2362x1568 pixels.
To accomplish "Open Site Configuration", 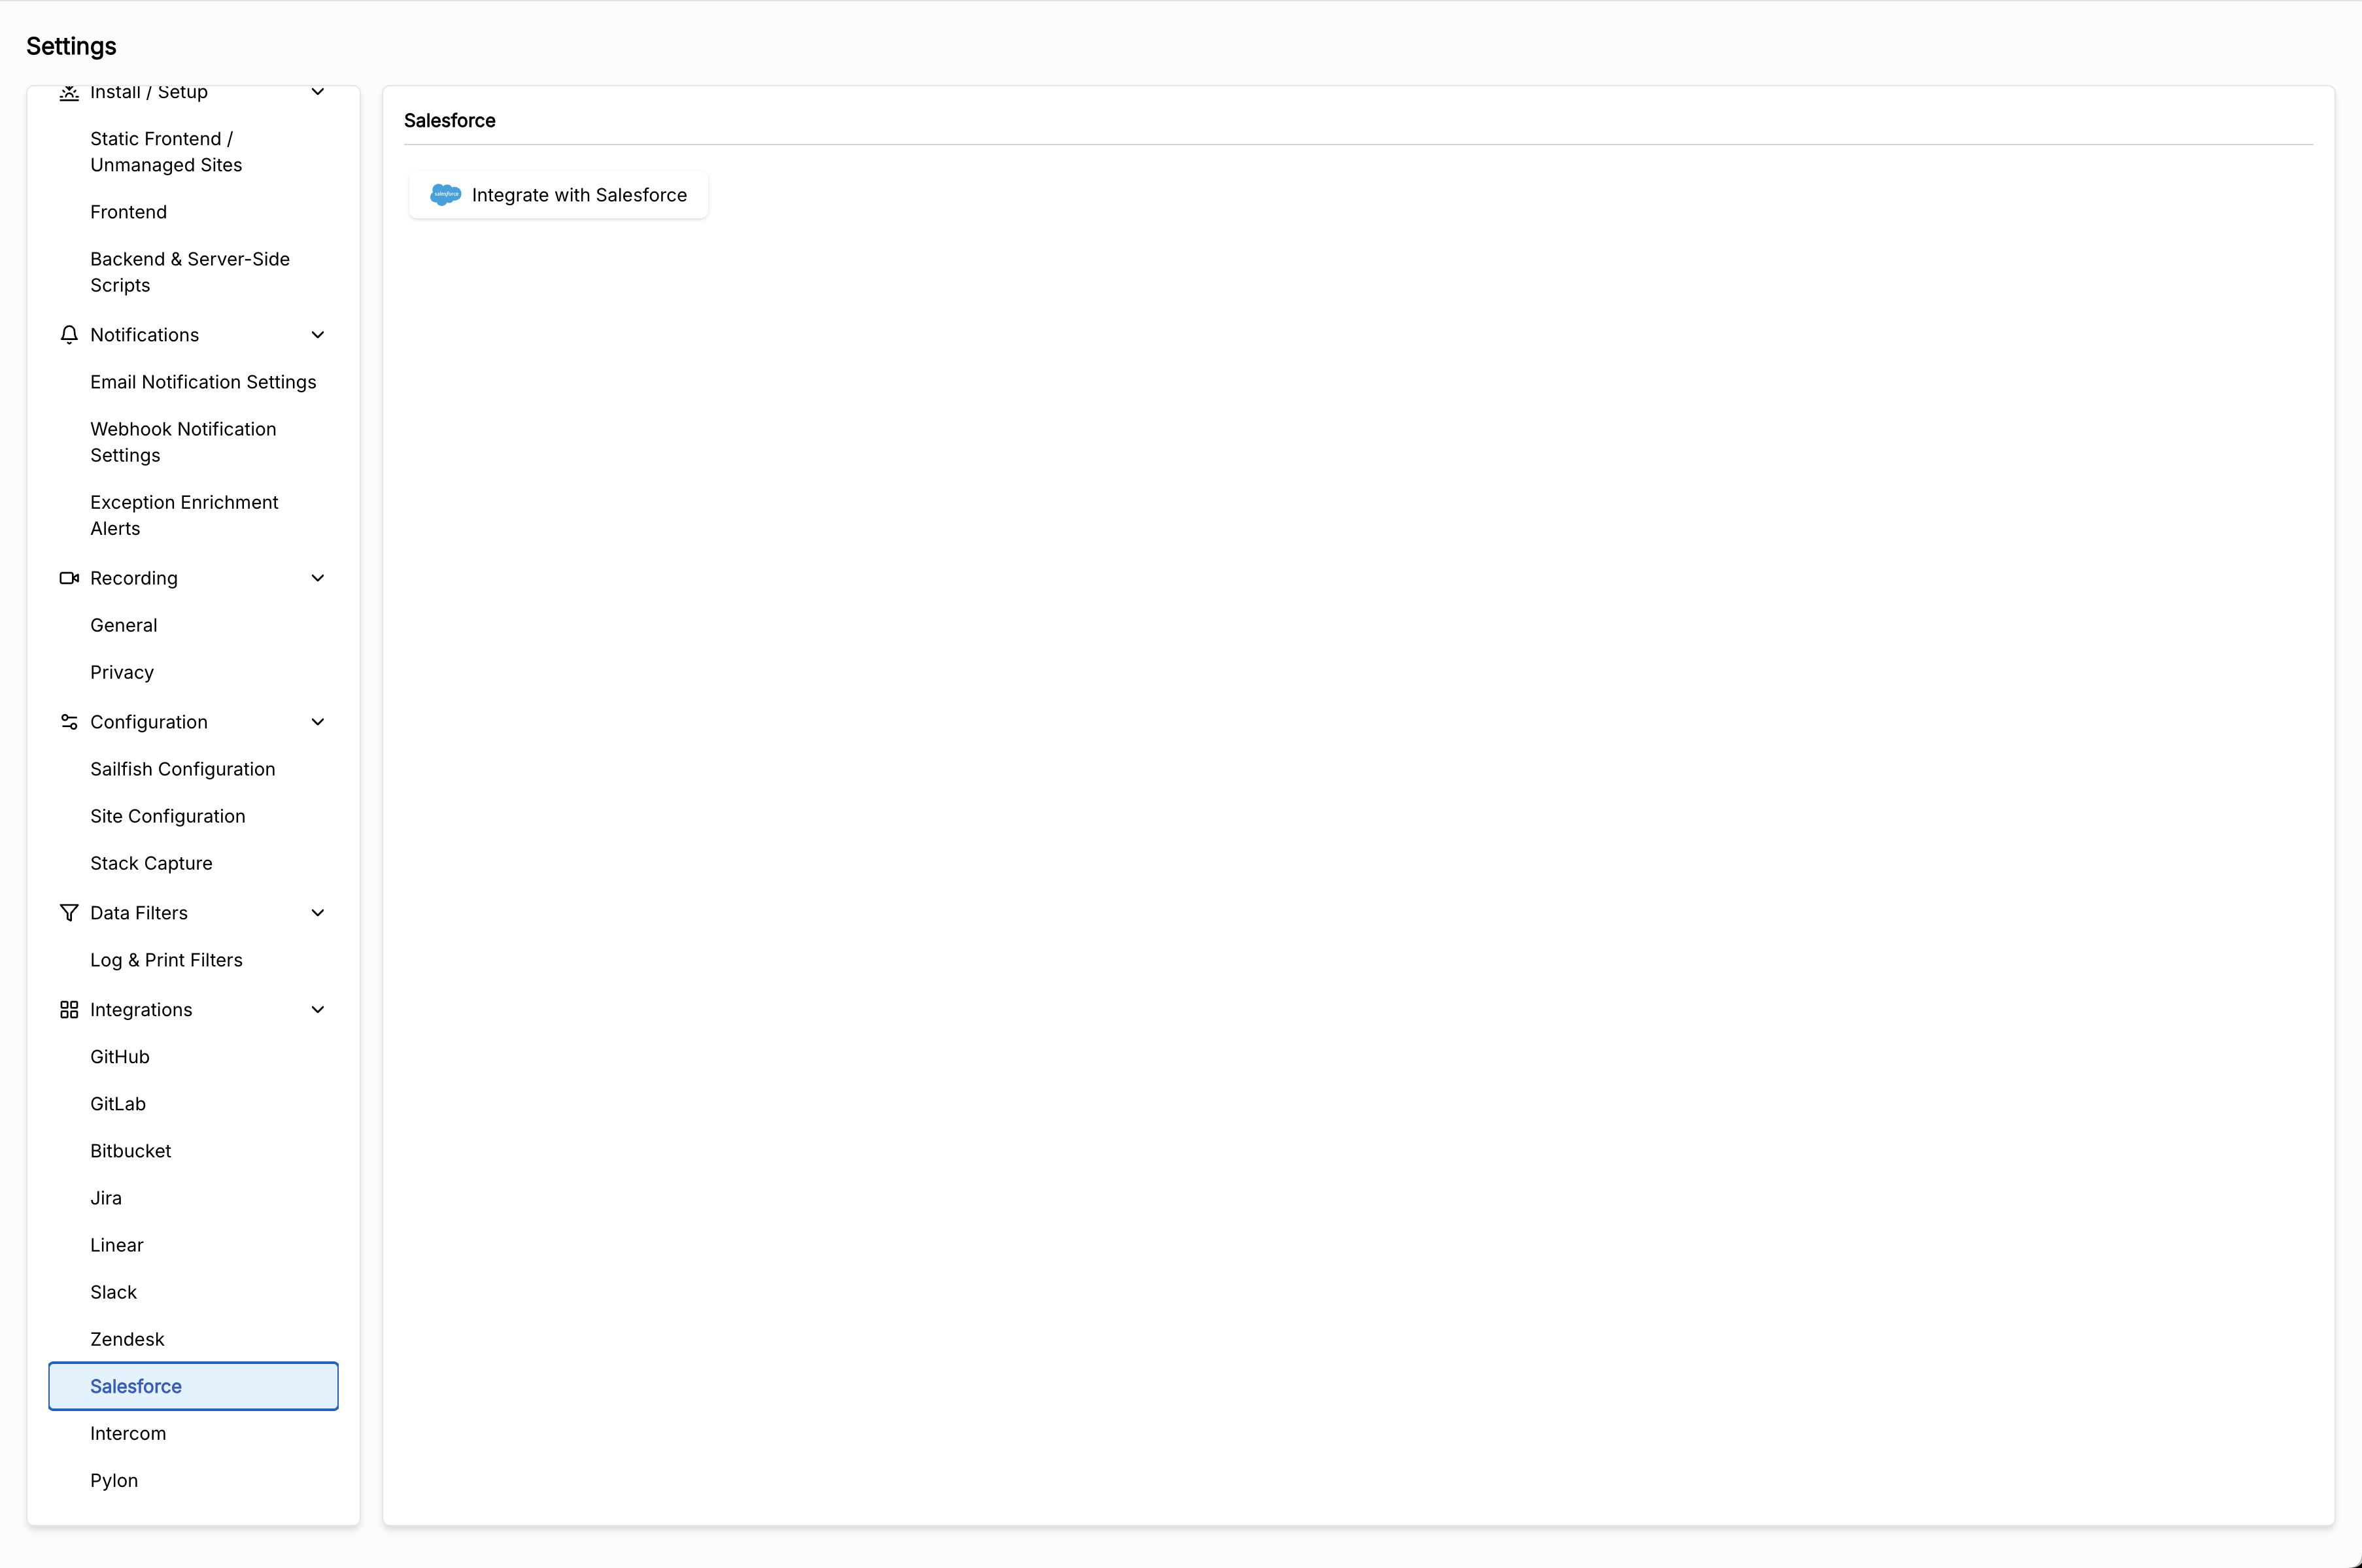I will coord(193,816).
